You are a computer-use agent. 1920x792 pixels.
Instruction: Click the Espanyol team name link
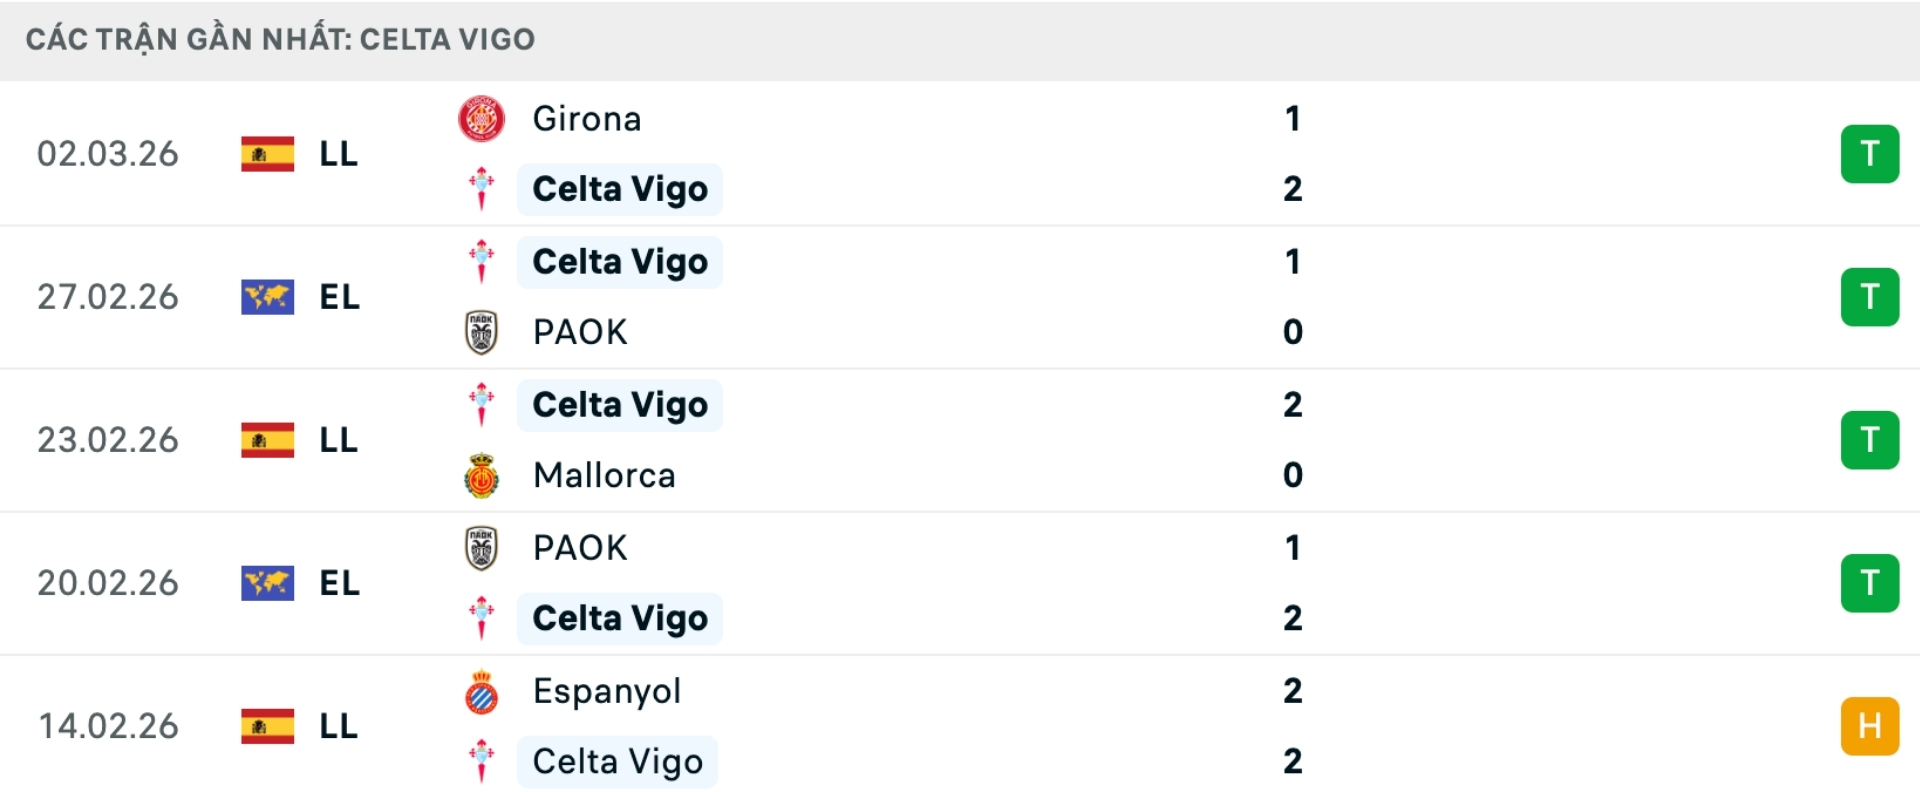click(x=605, y=690)
